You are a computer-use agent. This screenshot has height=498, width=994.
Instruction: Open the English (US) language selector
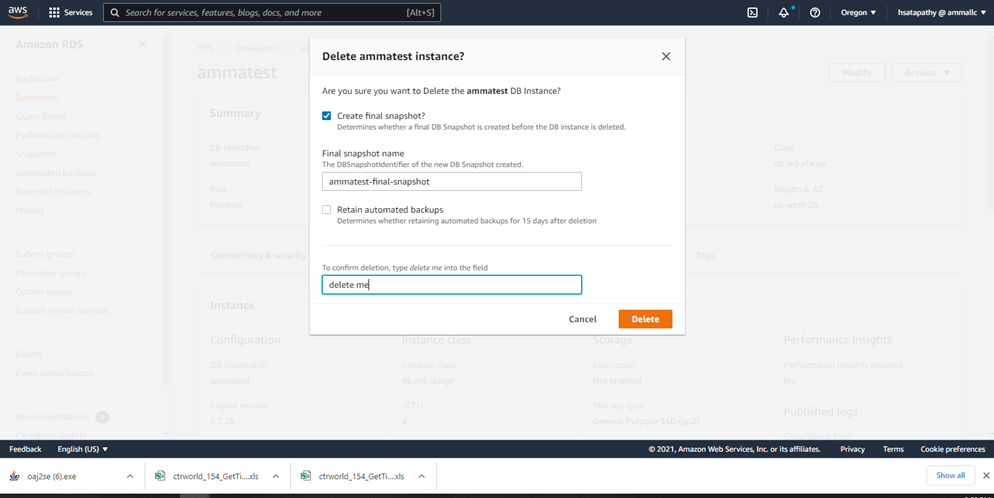click(x=82, y=450)
